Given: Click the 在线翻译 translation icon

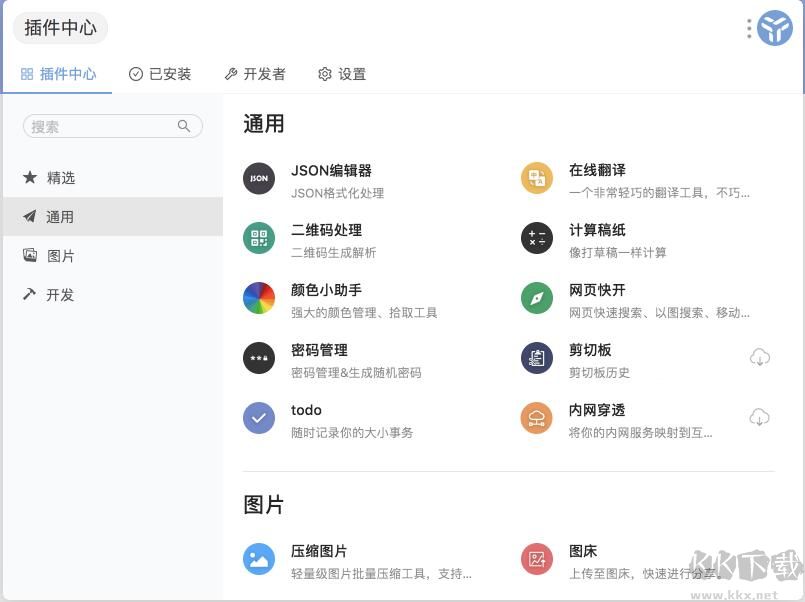Looking at the screenshot, I should (536, 178).
